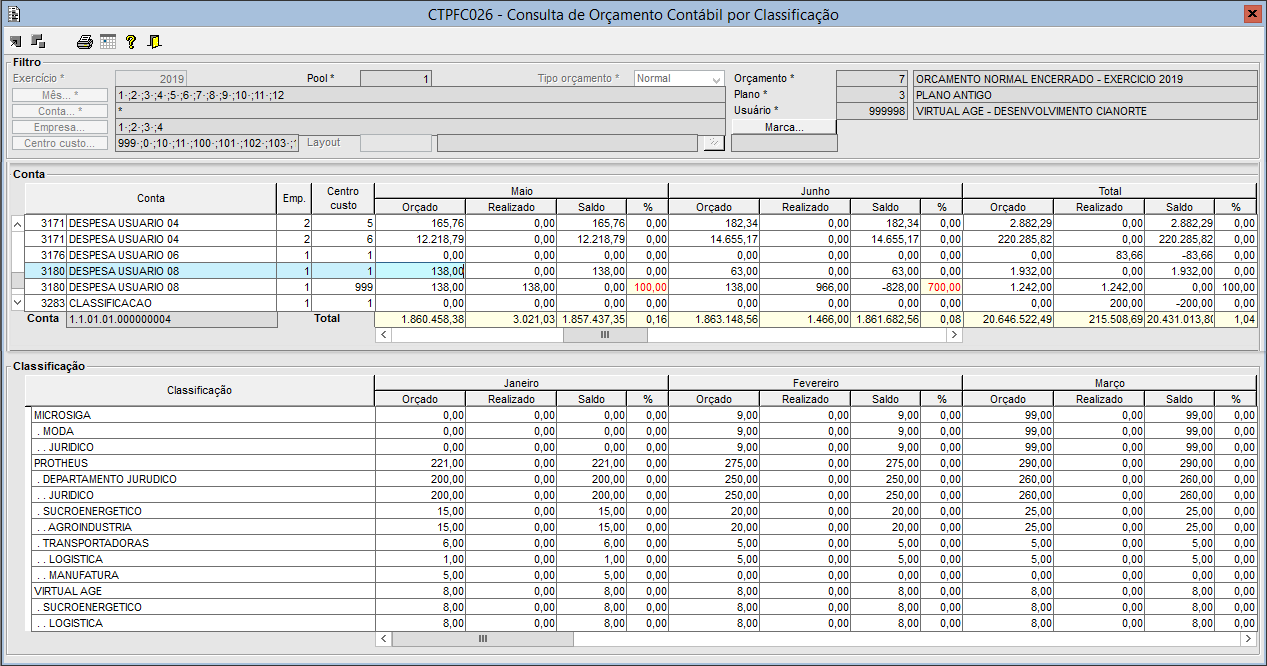
Task: Select the PROTHEUS classification row
Action: [61, 463]
